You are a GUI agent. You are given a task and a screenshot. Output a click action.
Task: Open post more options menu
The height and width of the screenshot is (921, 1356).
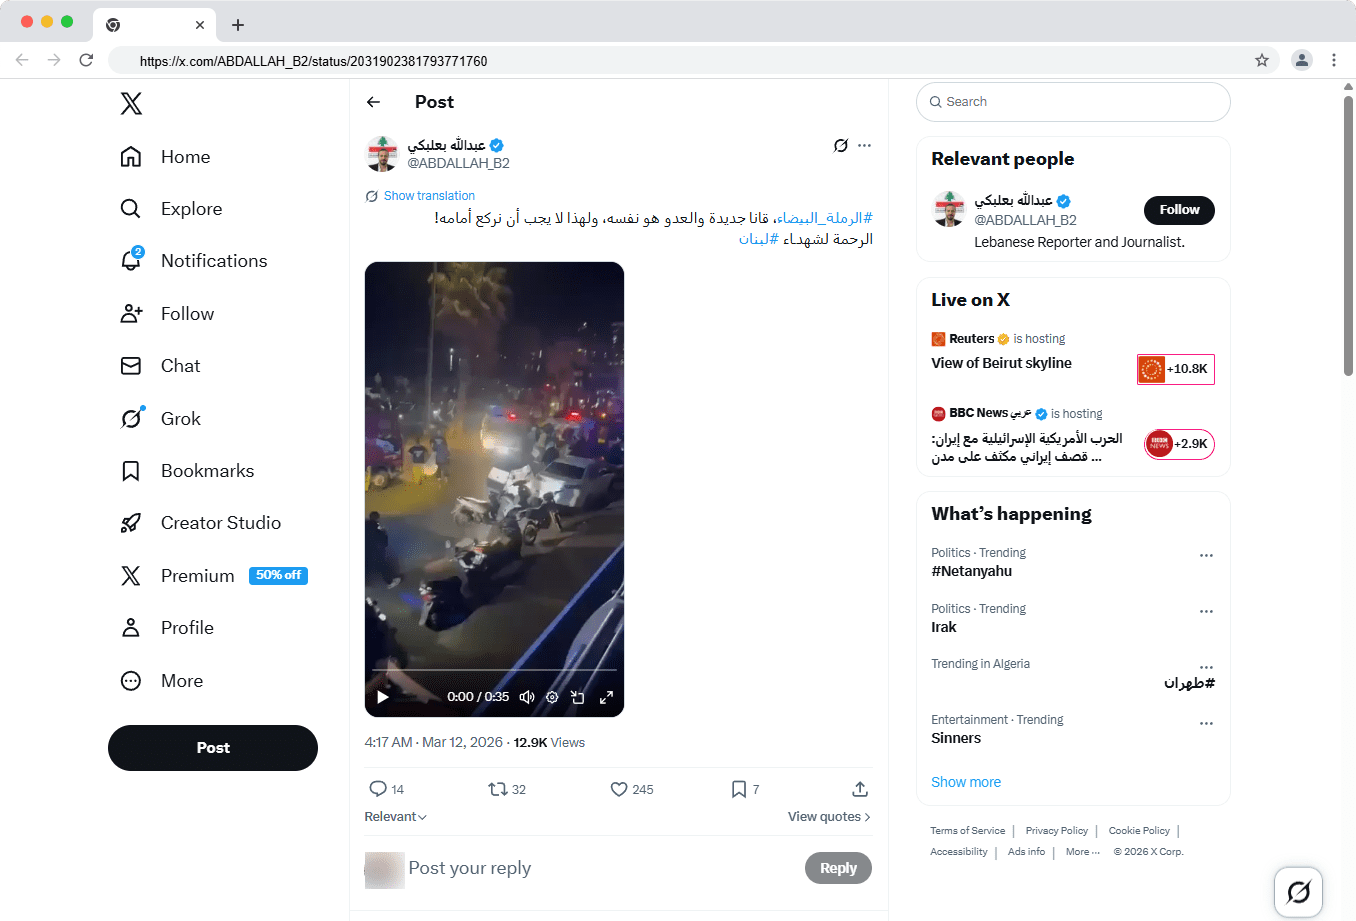[865, 146]
